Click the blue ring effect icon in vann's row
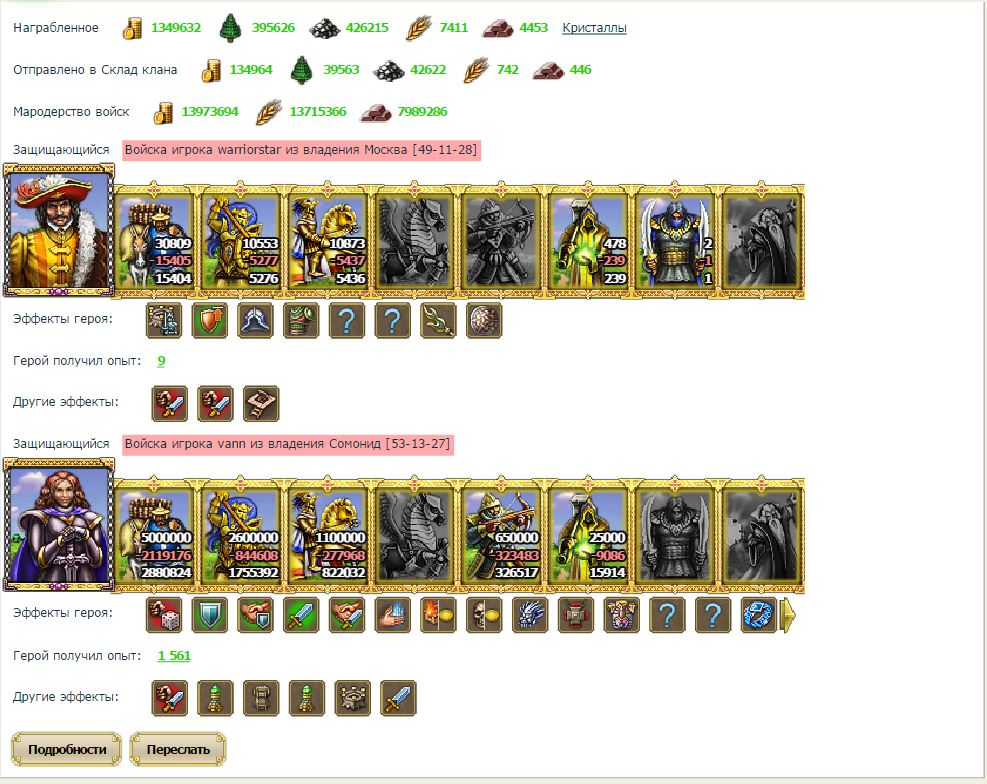The width and height of the screenshot is (987, 784). pyautogui.click(x=759, y=615)
